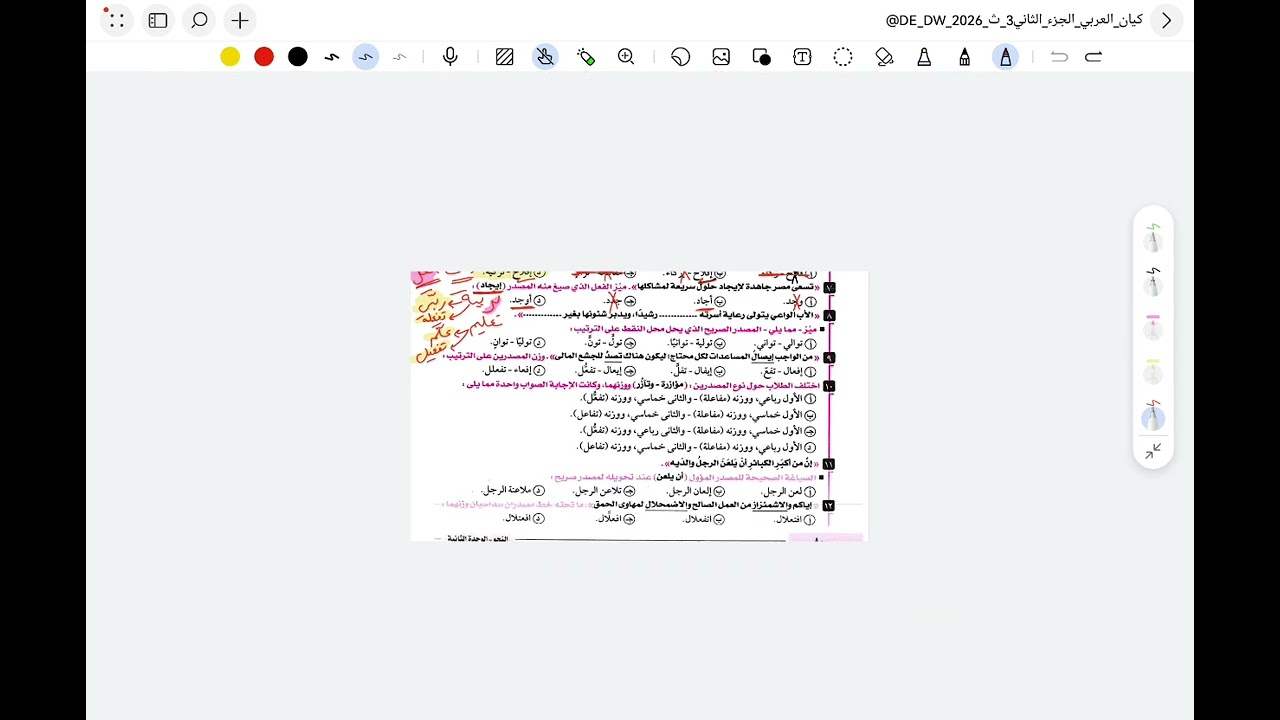
Task: Select the text box tool
Action: (x=802, y=57)
